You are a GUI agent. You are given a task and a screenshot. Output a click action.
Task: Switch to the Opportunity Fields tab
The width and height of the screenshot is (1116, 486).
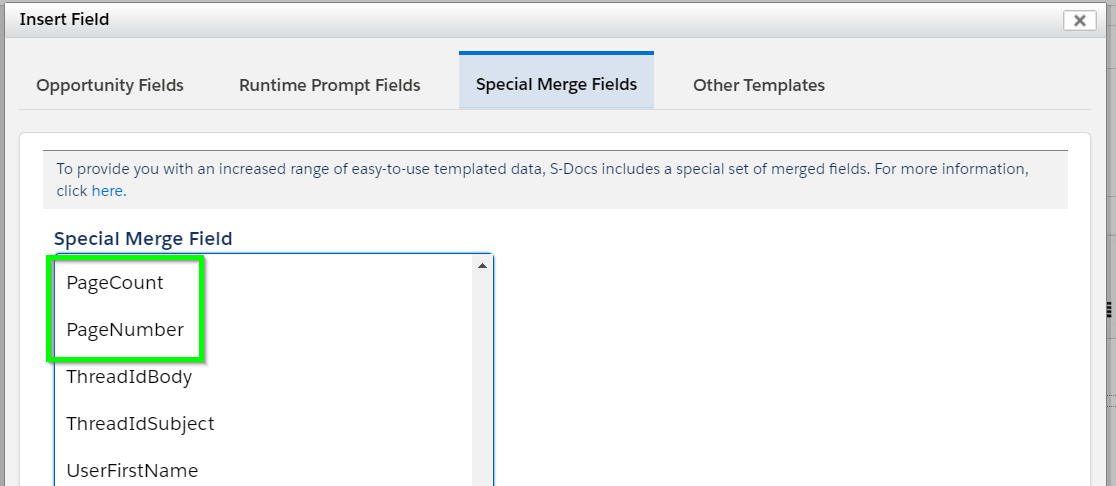point(110,85)
